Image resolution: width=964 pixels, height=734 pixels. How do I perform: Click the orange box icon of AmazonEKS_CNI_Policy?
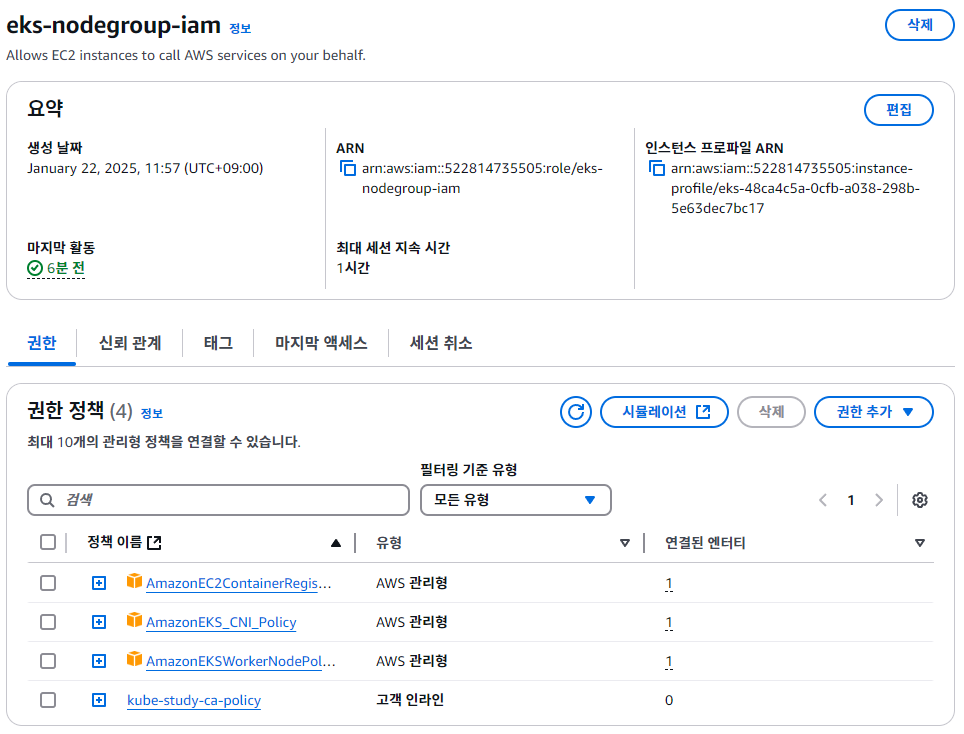click(134, 620)
